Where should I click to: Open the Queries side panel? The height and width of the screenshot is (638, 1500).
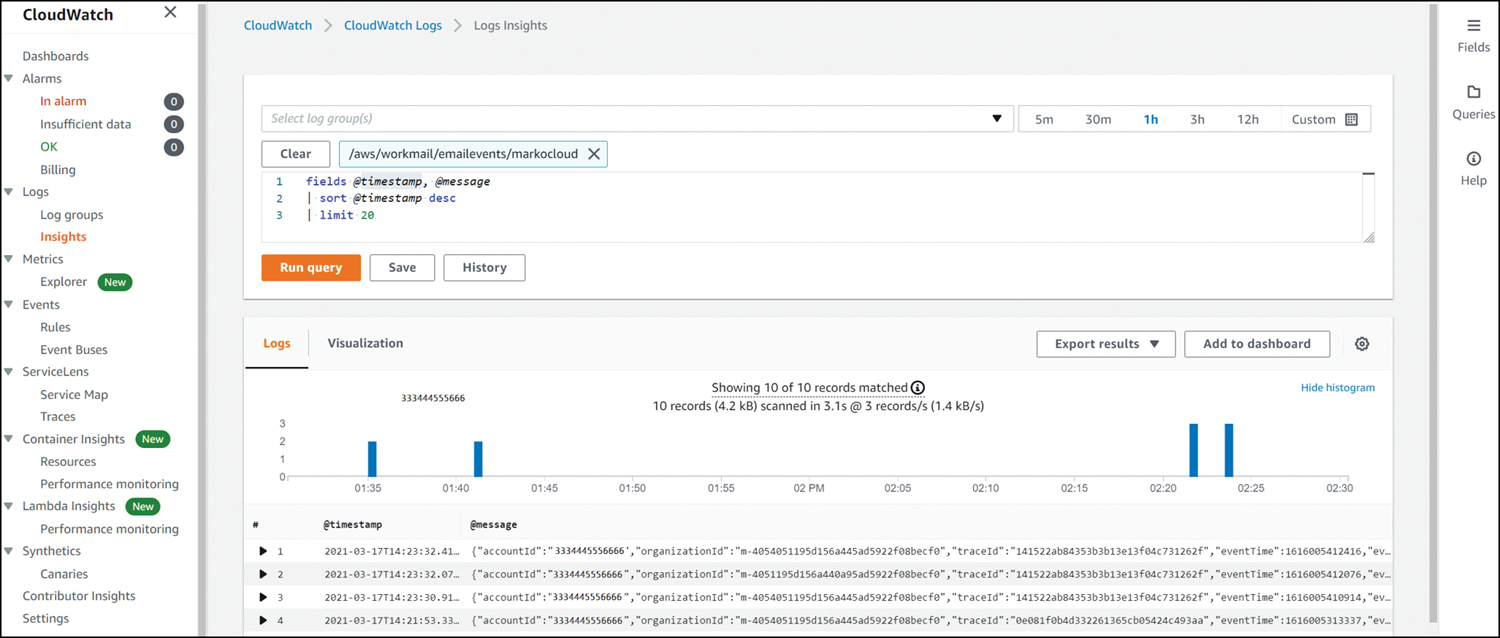1473,102
